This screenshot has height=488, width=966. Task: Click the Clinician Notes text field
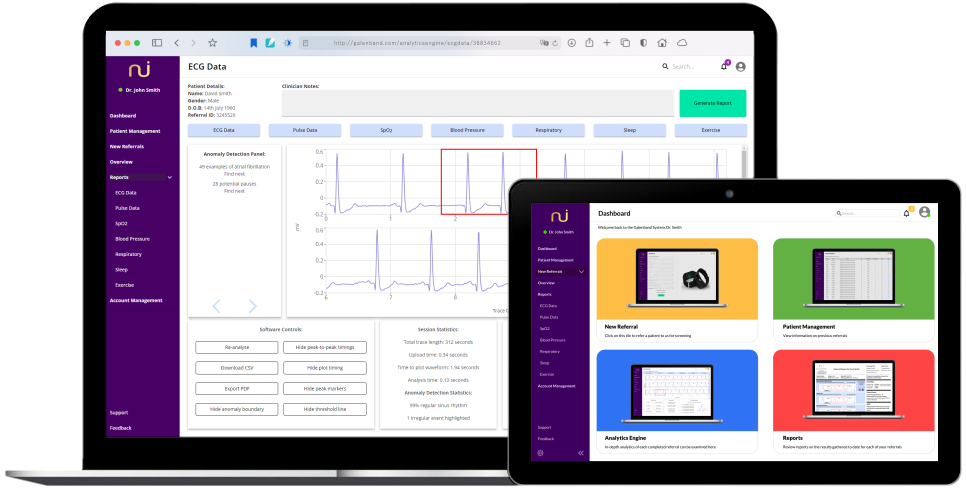[475, 103]
